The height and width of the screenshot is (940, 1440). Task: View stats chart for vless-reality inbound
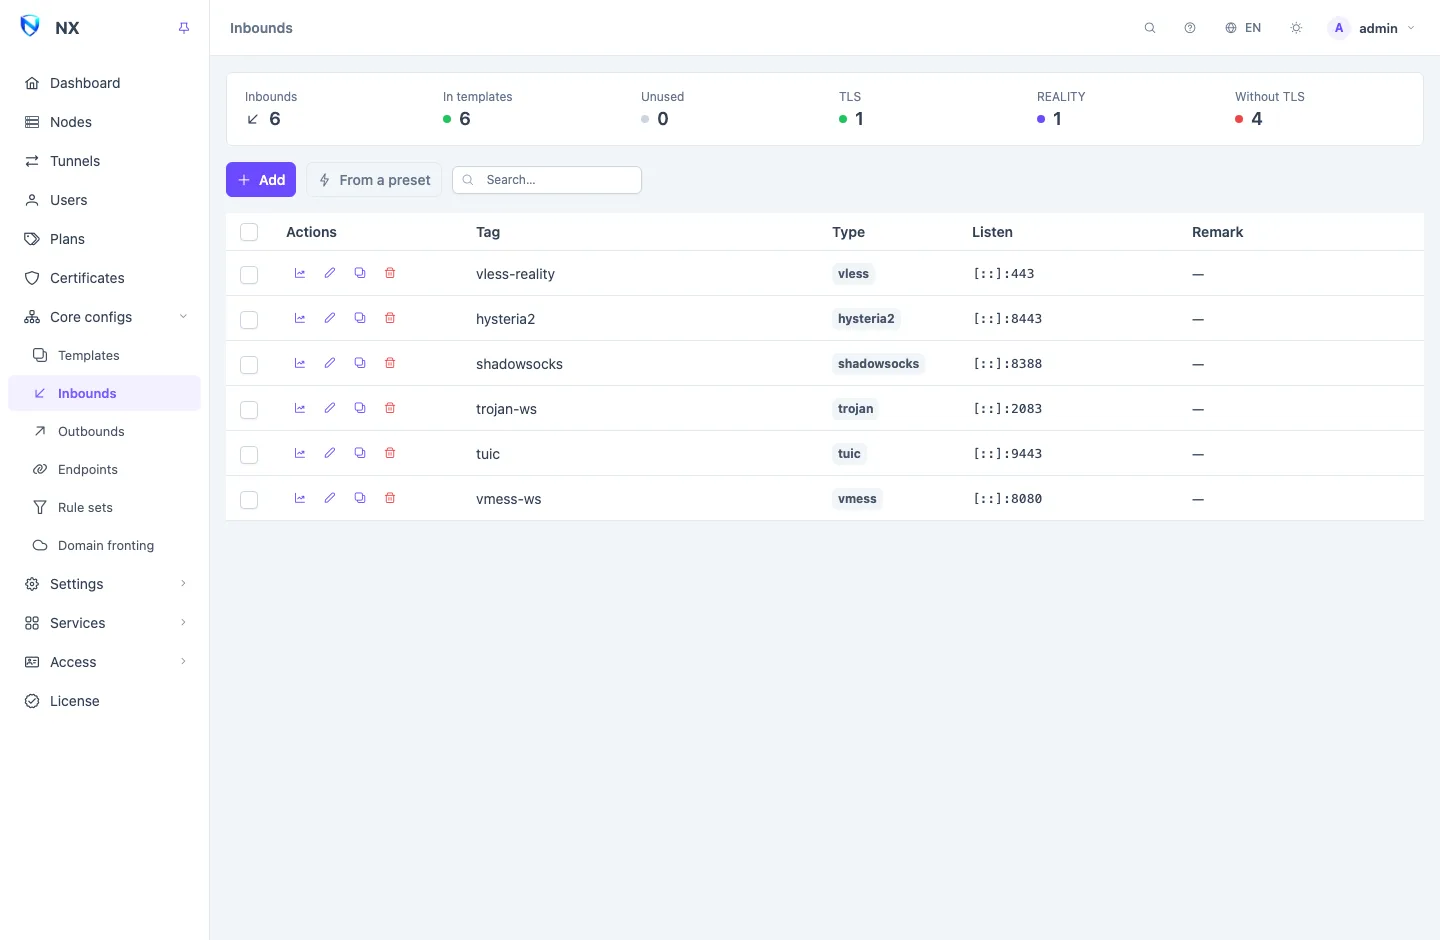click(300, 273)
